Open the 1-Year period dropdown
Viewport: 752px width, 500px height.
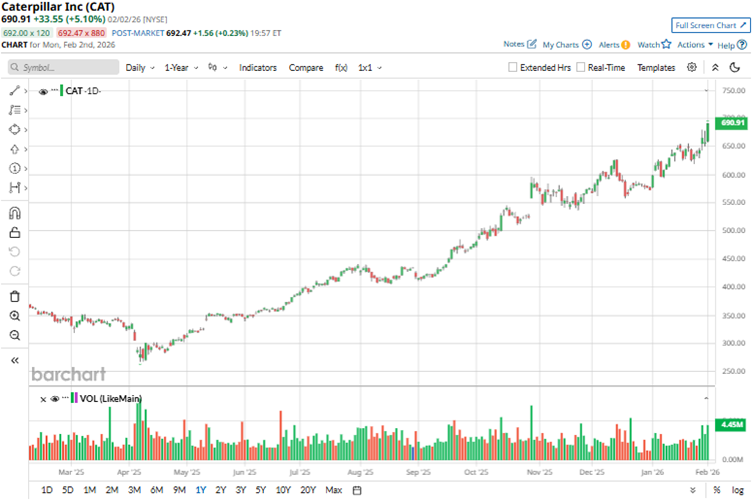coord(181,68)
